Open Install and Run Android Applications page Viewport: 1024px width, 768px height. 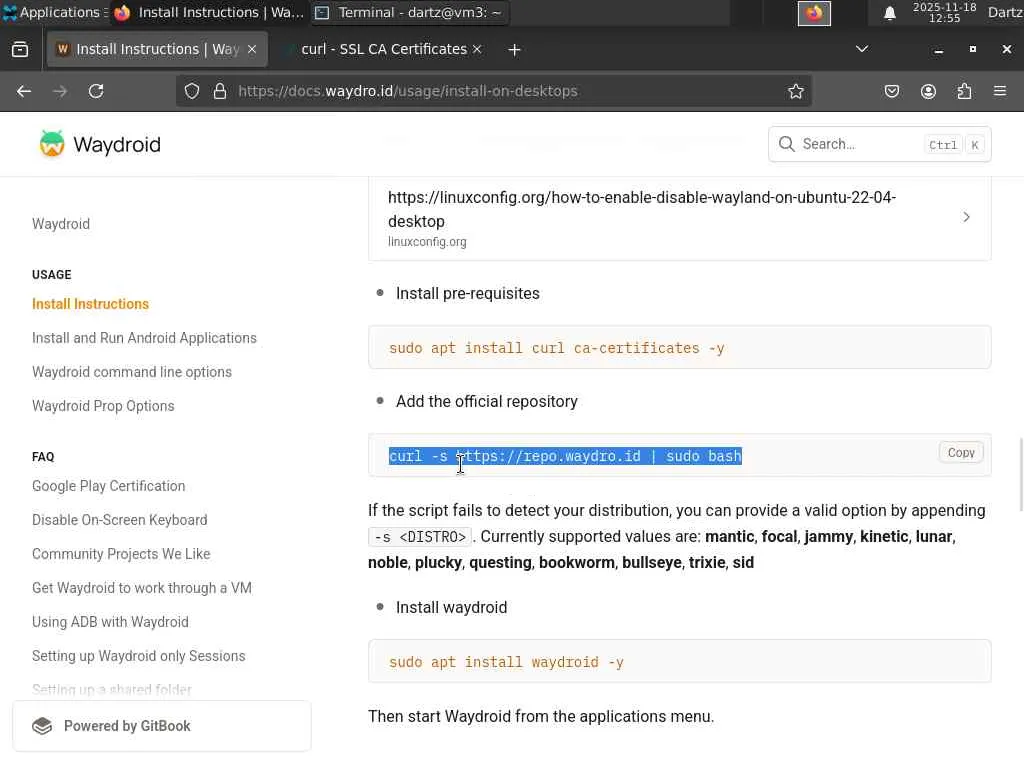coord(144,338)
